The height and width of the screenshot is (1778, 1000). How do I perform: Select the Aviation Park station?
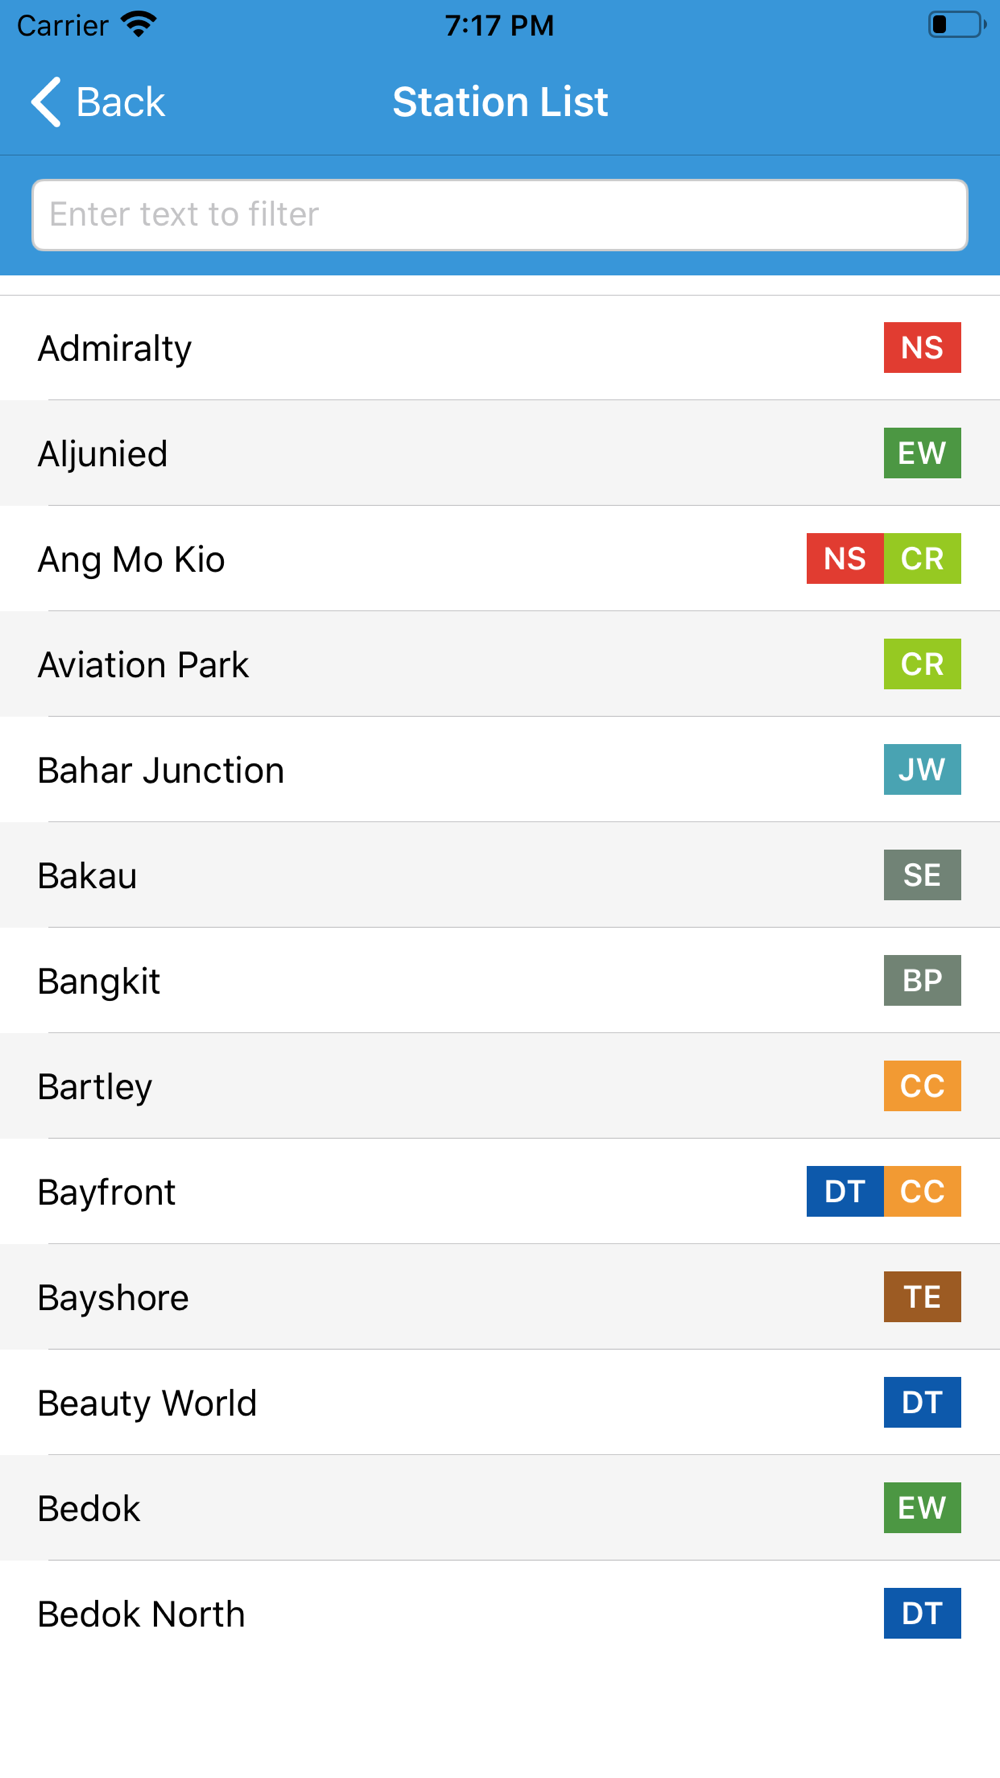pyautogui.click(x=500, y=664)
